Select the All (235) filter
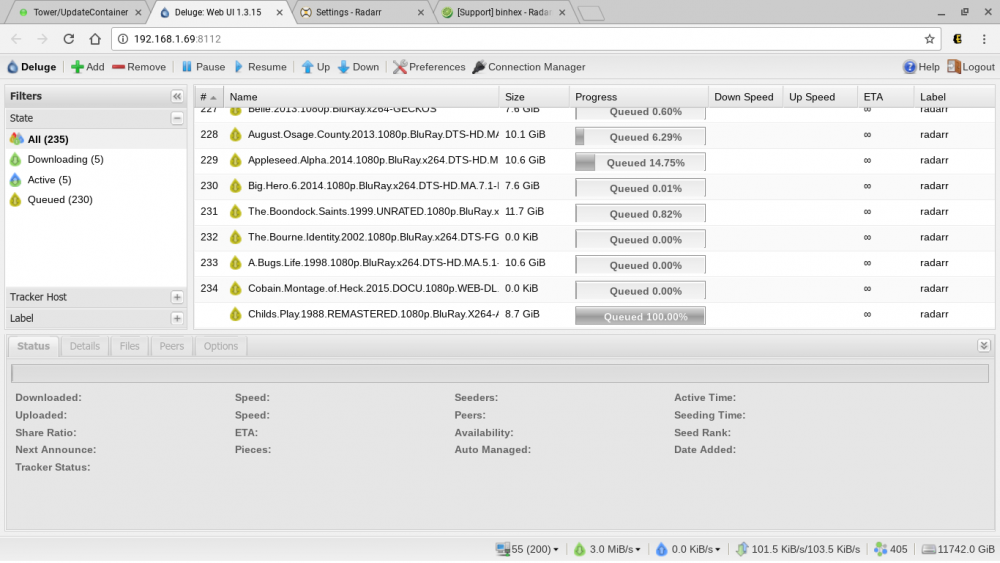This screenshot has height=563, width=1000. point(96,139)
